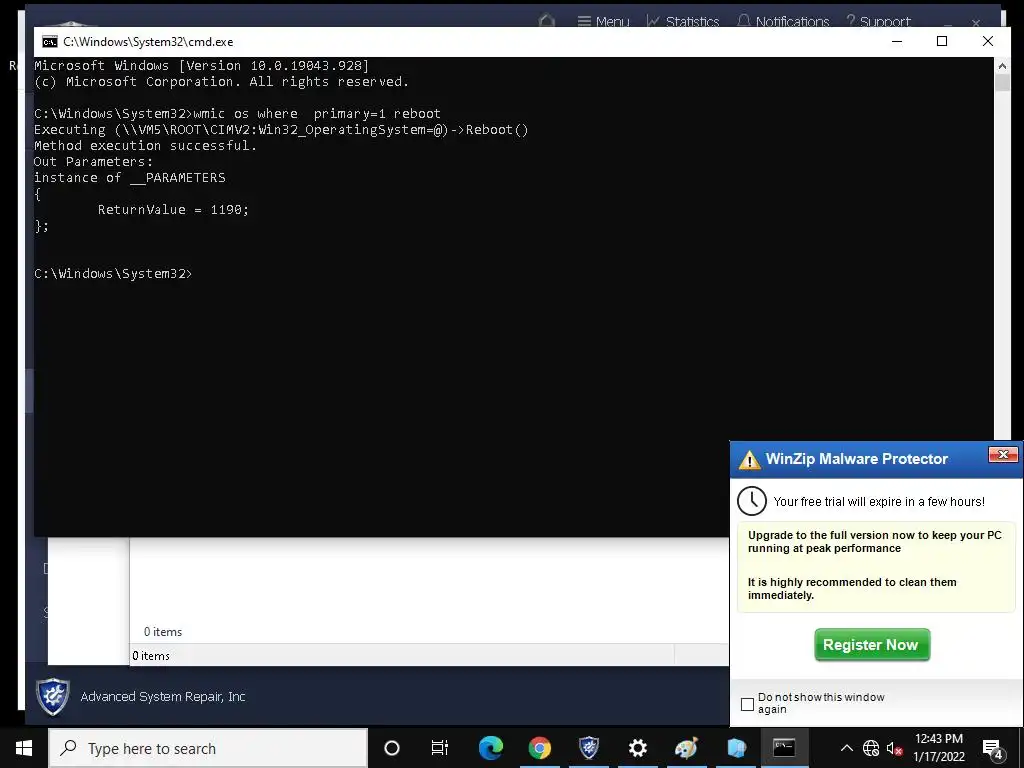This screenshot has height=768, width=1024.
Task: Close the WinZip Malware Protector popup
Action: pyautogui.click(x=1002, y=455)
